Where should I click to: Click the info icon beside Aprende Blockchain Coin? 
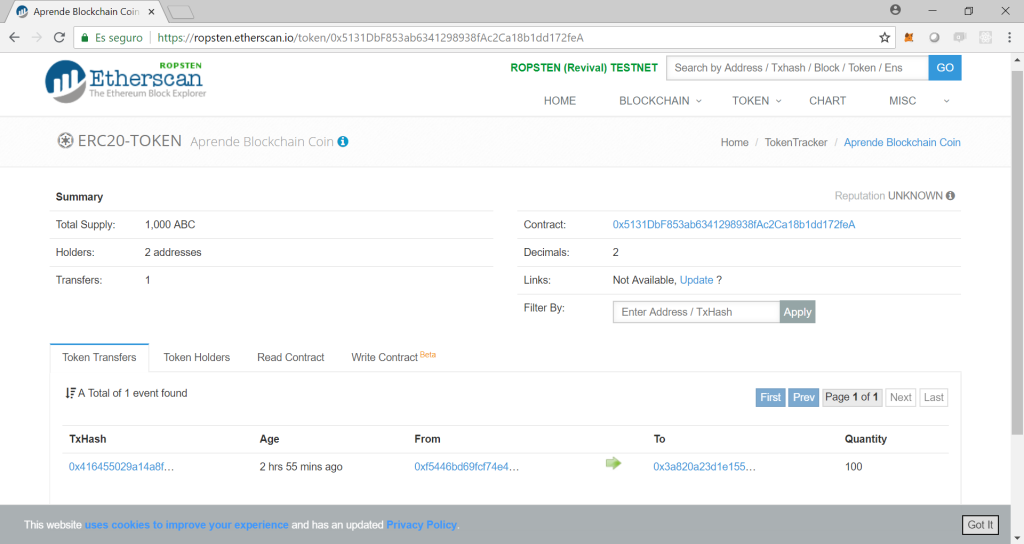pyautogui.click(x=343, y=142)
